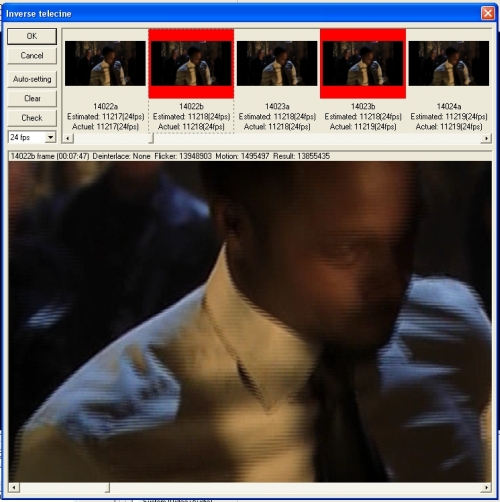The width and height of the screenshot is (500, 502).
Task: Click the Check button
Action: [32, 118]
